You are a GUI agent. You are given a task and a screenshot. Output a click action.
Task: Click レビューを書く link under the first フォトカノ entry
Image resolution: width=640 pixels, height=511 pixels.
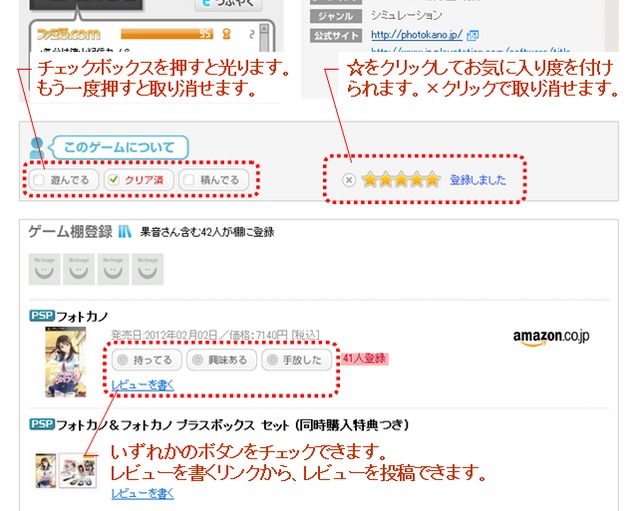click(x=143, y=385)
